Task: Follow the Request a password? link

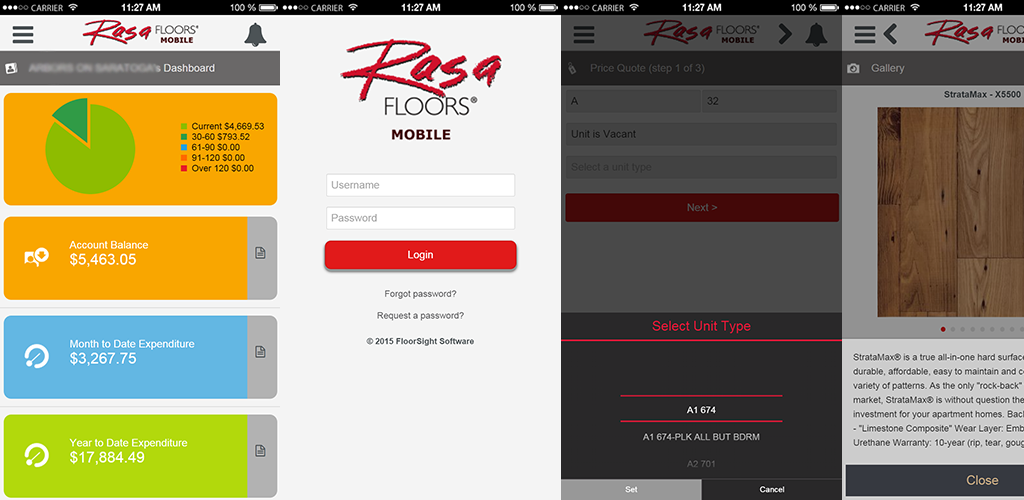Action: (x=421, y=315)
